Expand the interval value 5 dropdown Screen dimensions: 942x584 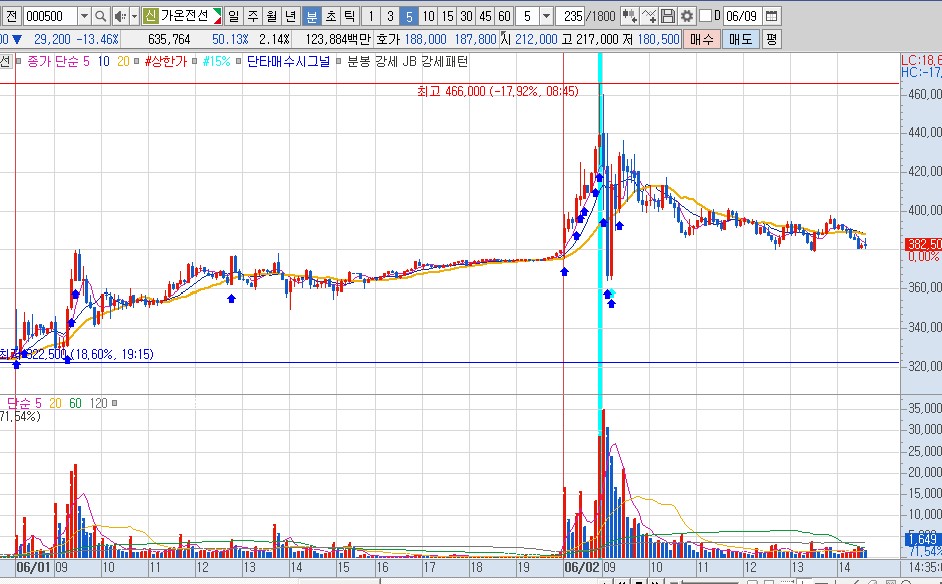546,16
